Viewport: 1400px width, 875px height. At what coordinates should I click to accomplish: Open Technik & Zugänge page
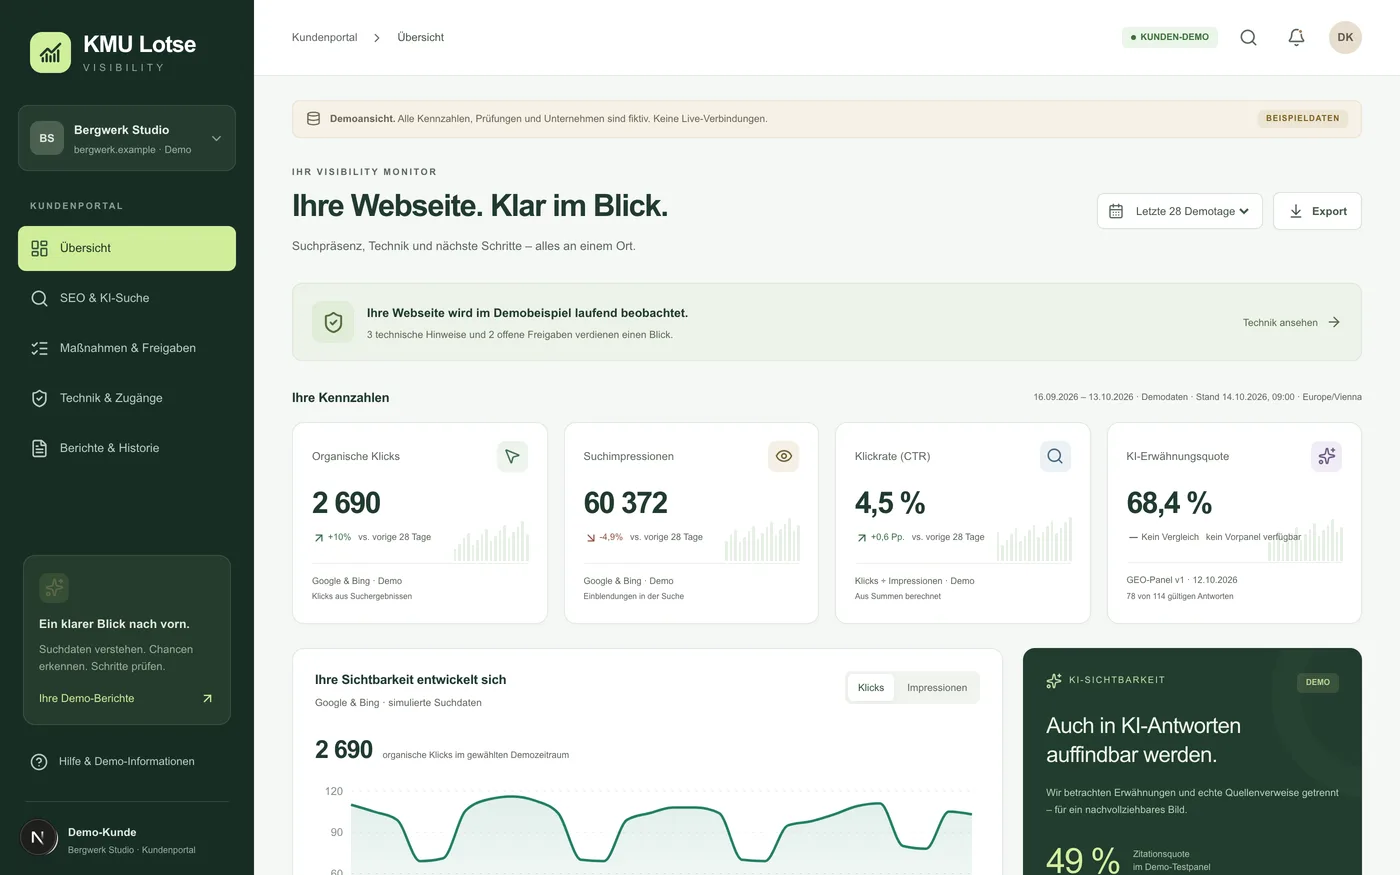tap(127, 398)
